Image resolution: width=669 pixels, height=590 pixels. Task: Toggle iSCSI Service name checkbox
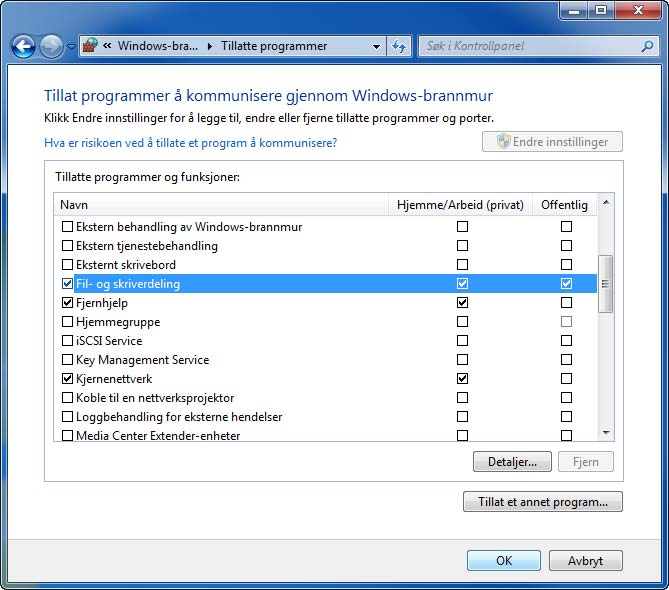click(67, 340)
